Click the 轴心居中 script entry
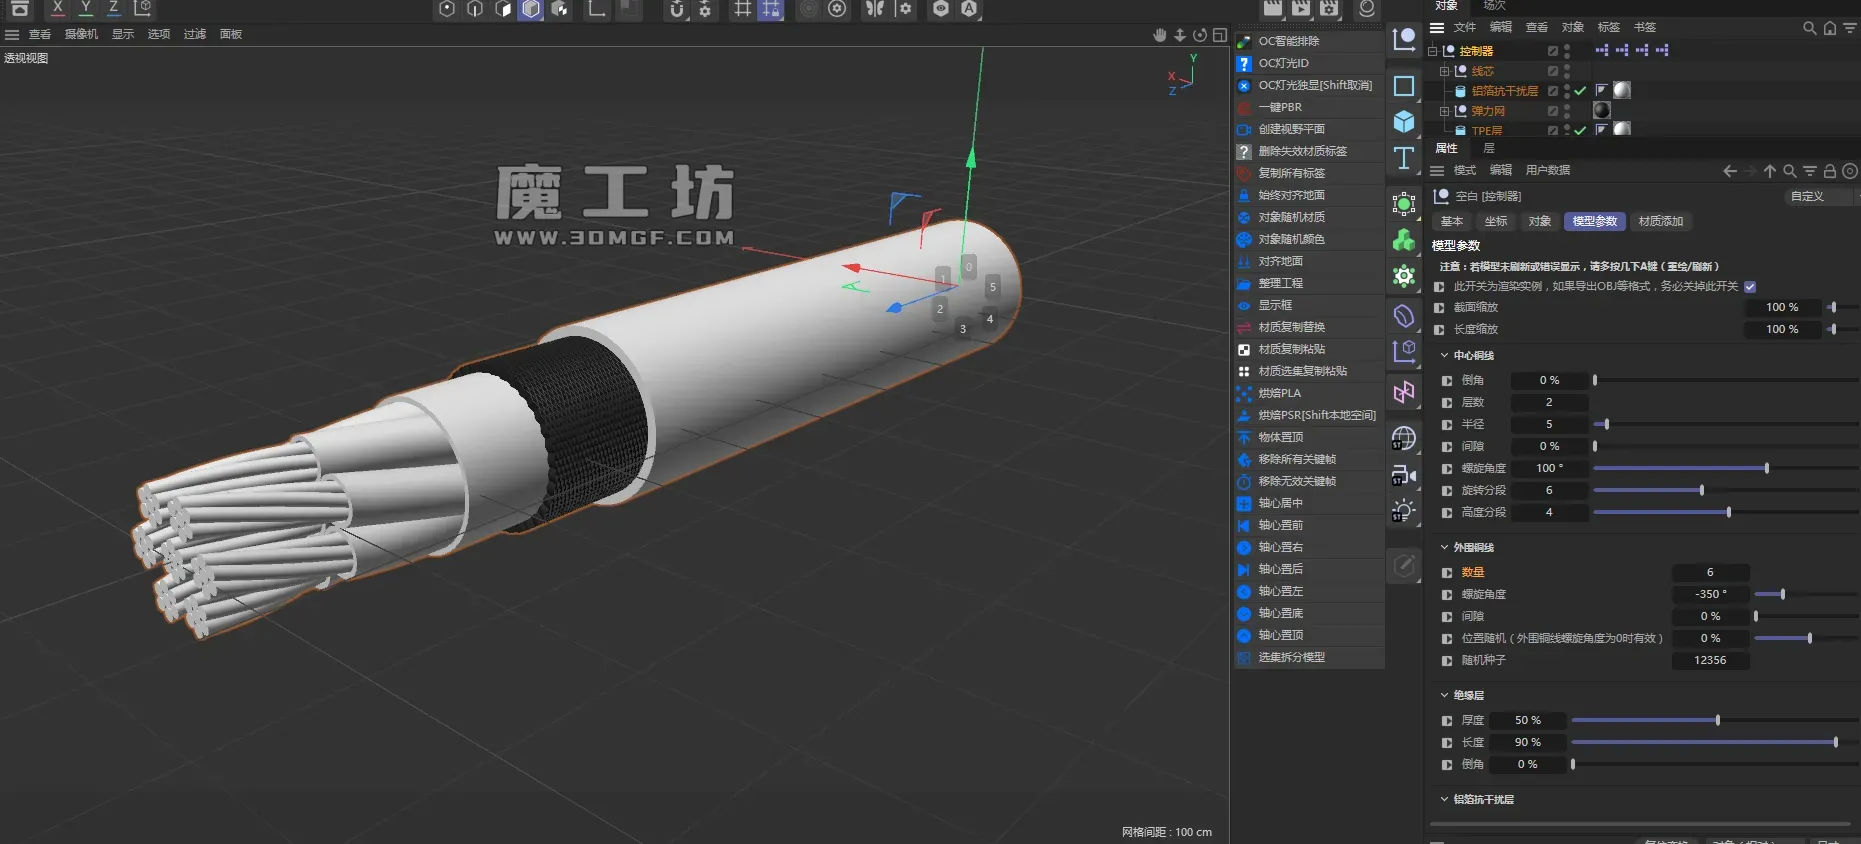The image size is (1861, 844). 1280,504
